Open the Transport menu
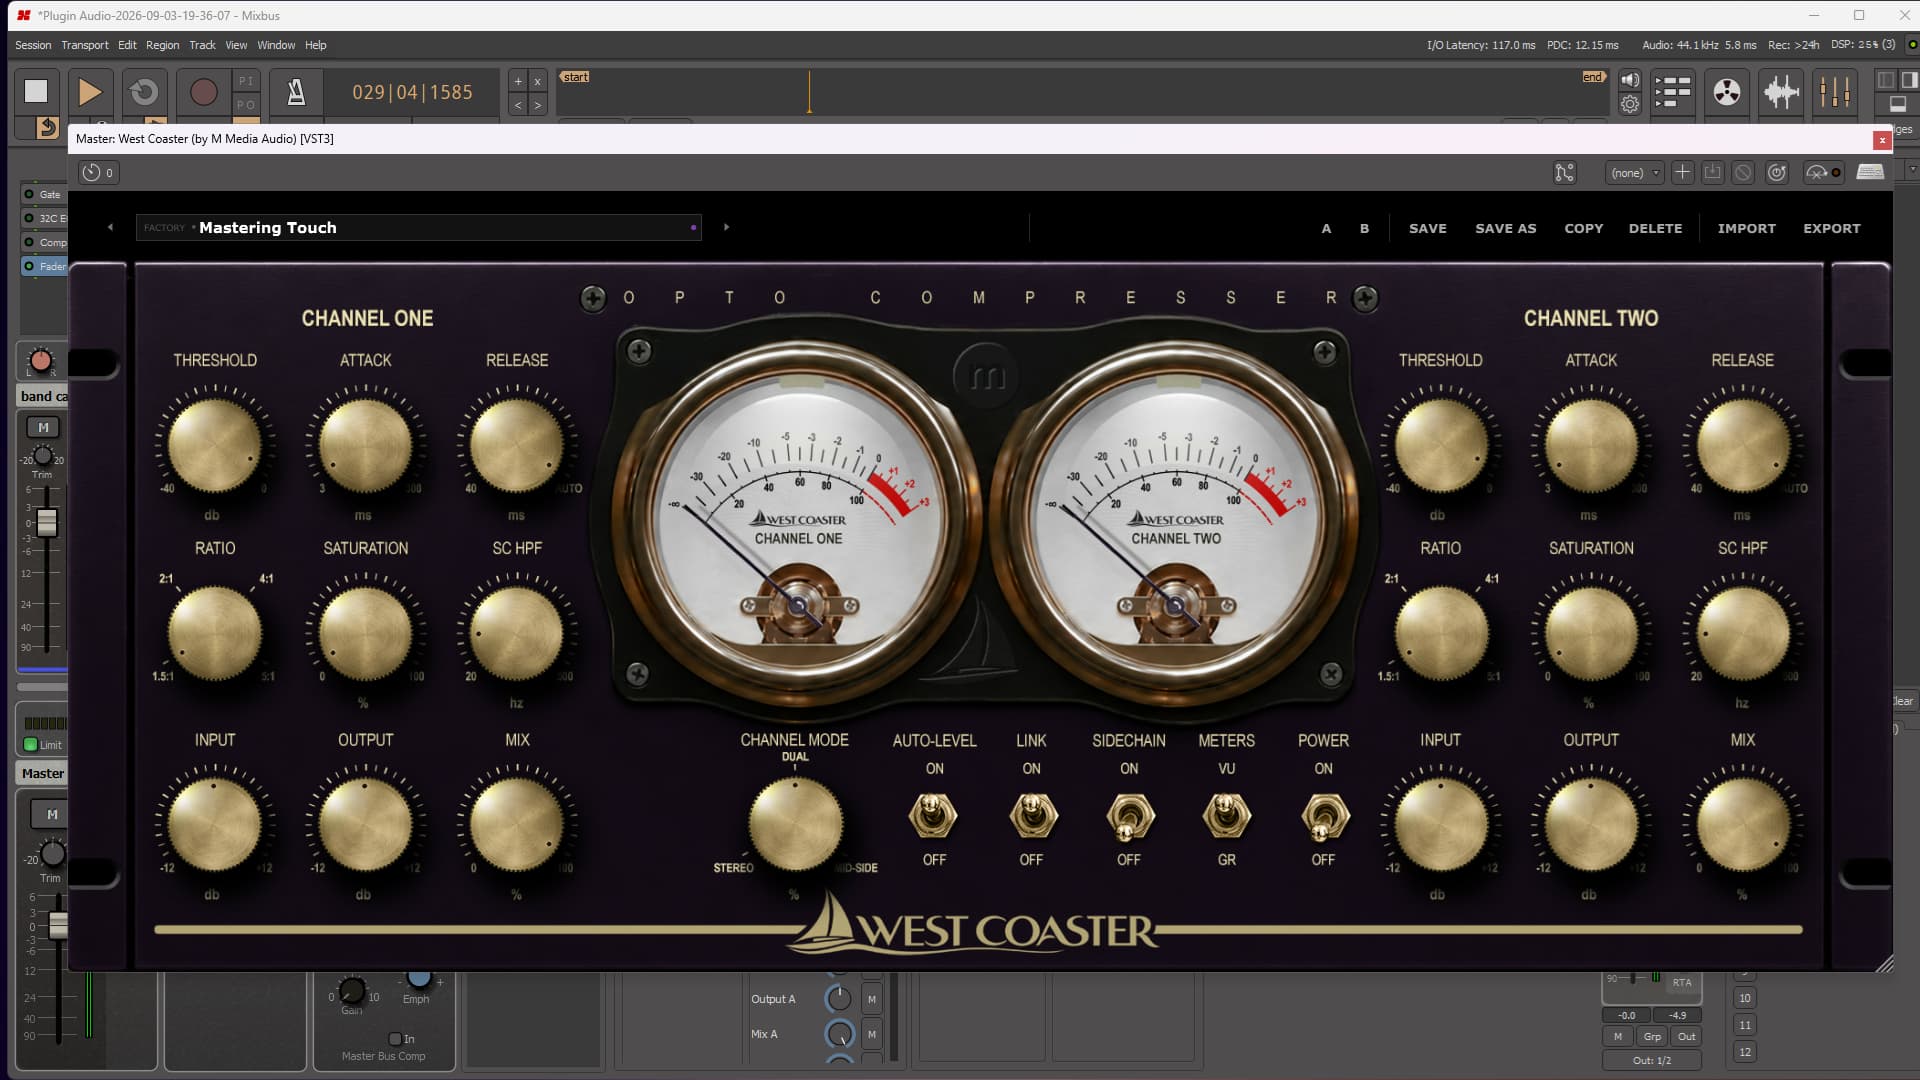Screen dimensions: 1920x1080 click(85, 45)
